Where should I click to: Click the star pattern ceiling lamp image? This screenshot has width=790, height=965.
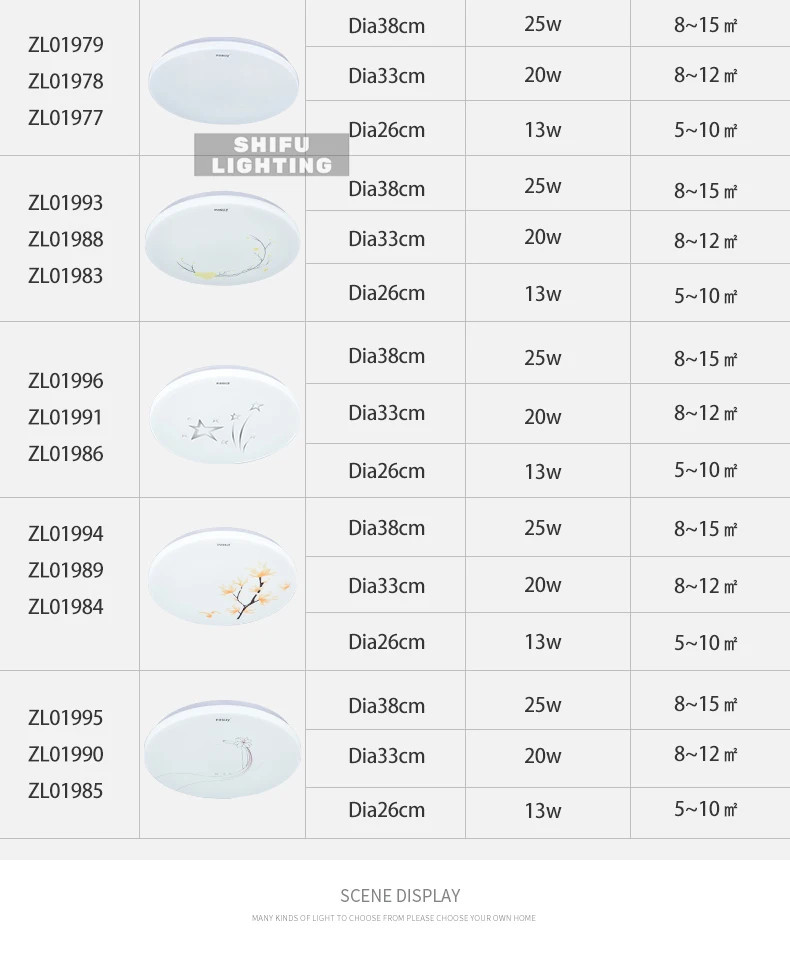(x=225, y=414)
